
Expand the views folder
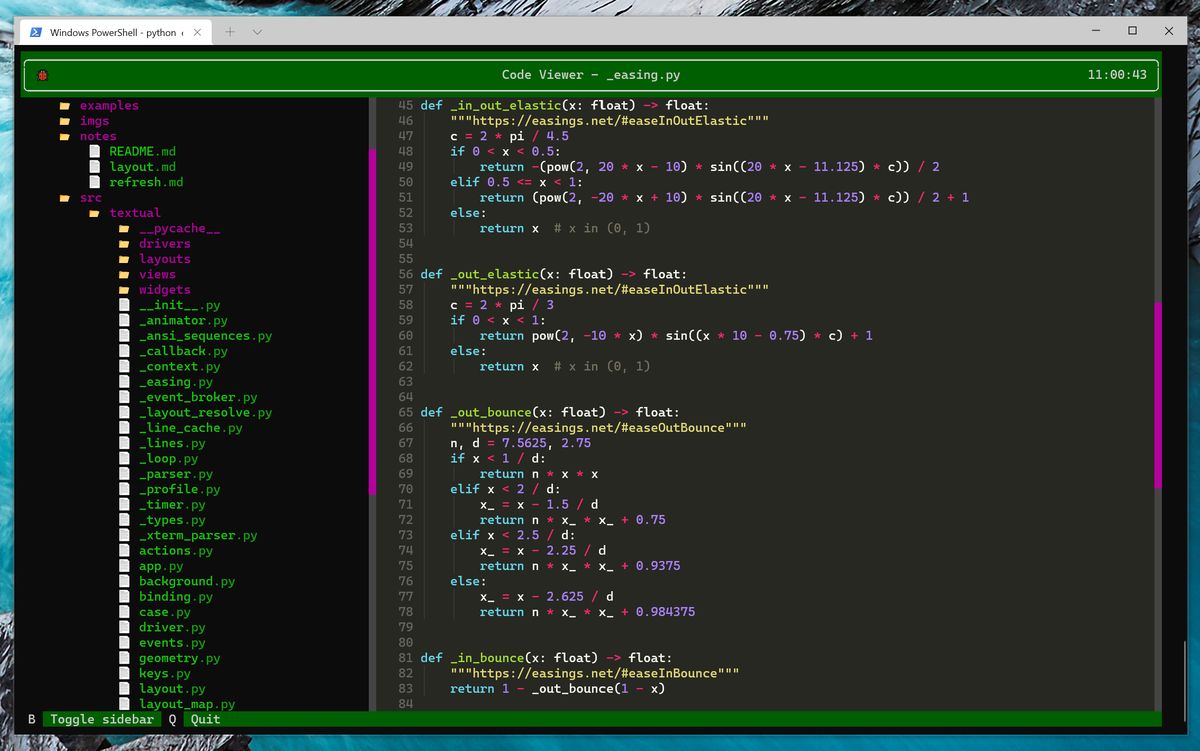pyautogui.click(x=157, y=275)
